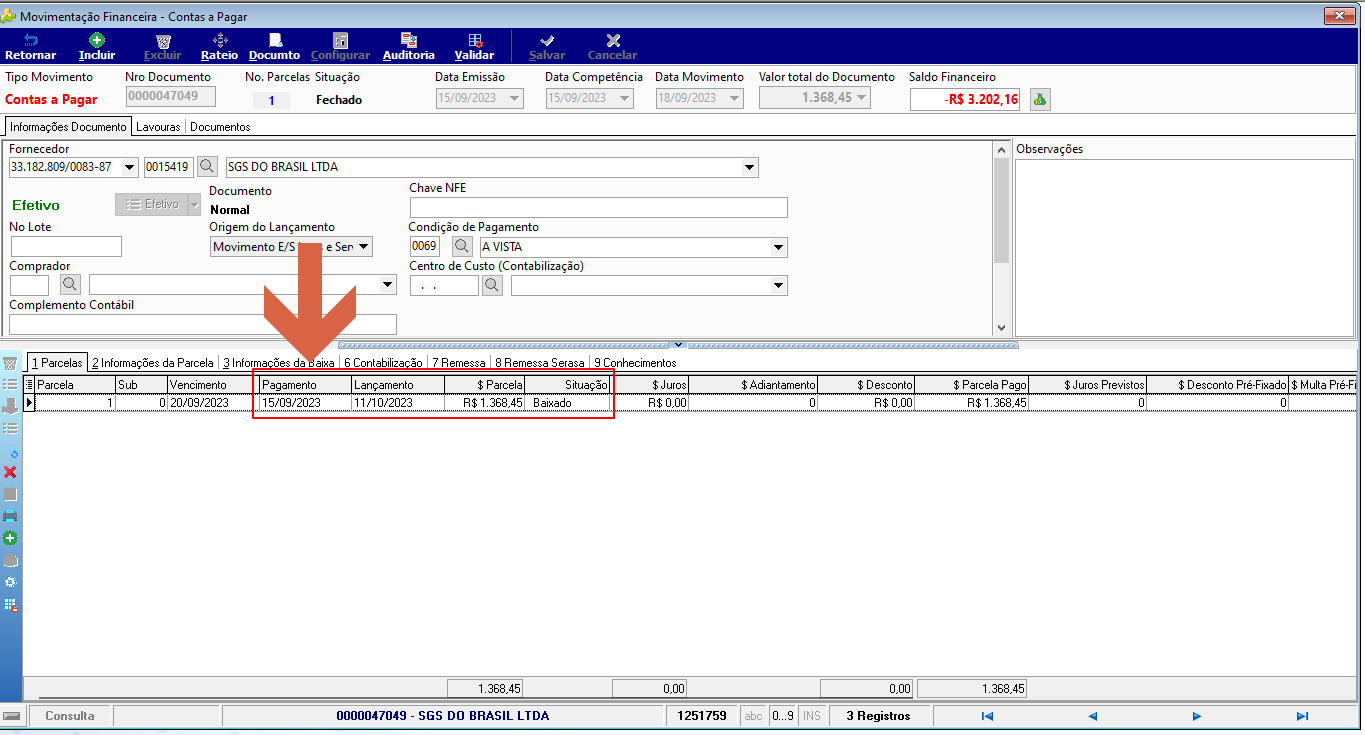
Task: Switch to the Documentos tab
Action: coord(220,127)
